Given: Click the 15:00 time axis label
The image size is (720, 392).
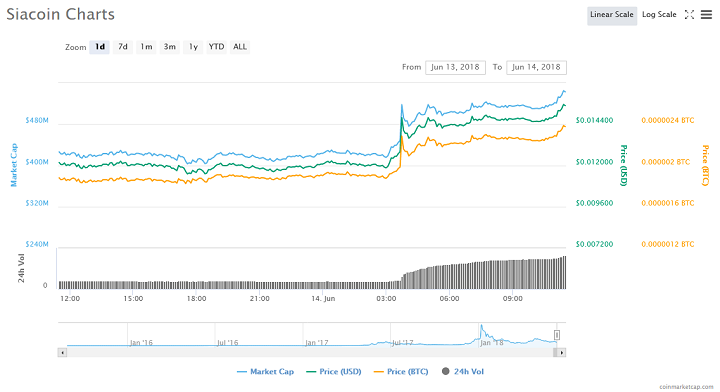Looking at the screenshot, I should pos(133,298).
